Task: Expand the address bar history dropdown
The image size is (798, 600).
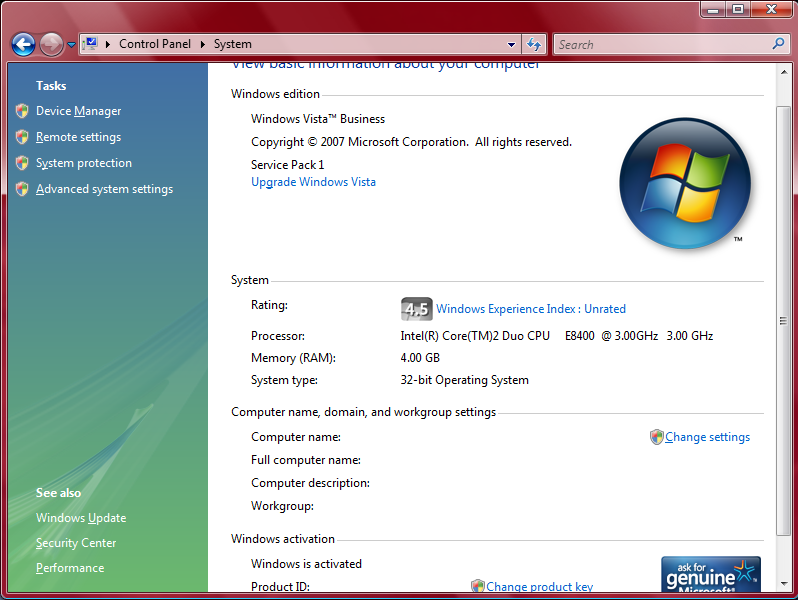Action: (x=511, y=44)
